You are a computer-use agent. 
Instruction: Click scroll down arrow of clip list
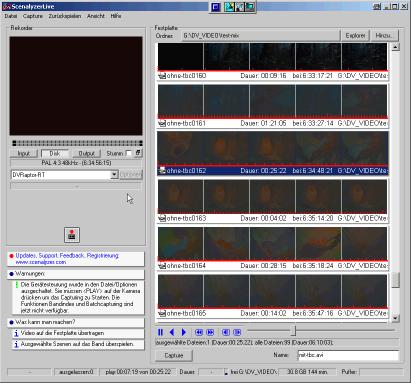[395, 318]
